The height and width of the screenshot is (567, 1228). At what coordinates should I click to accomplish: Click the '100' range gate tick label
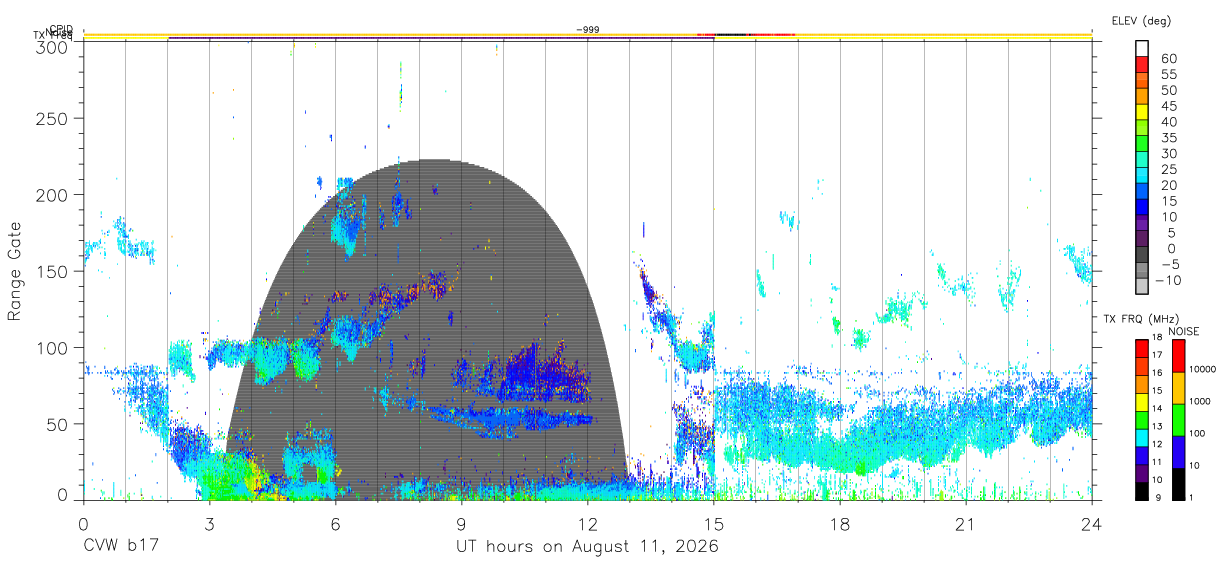pyautogui.click(x=54, y=348)
